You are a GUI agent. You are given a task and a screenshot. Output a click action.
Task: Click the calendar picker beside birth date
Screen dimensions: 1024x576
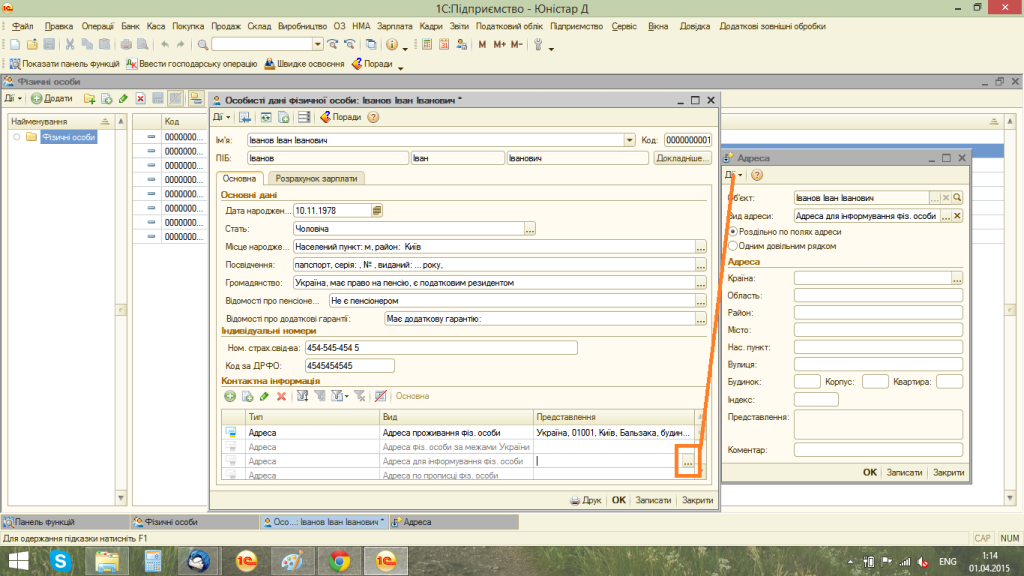pos(377,210)
